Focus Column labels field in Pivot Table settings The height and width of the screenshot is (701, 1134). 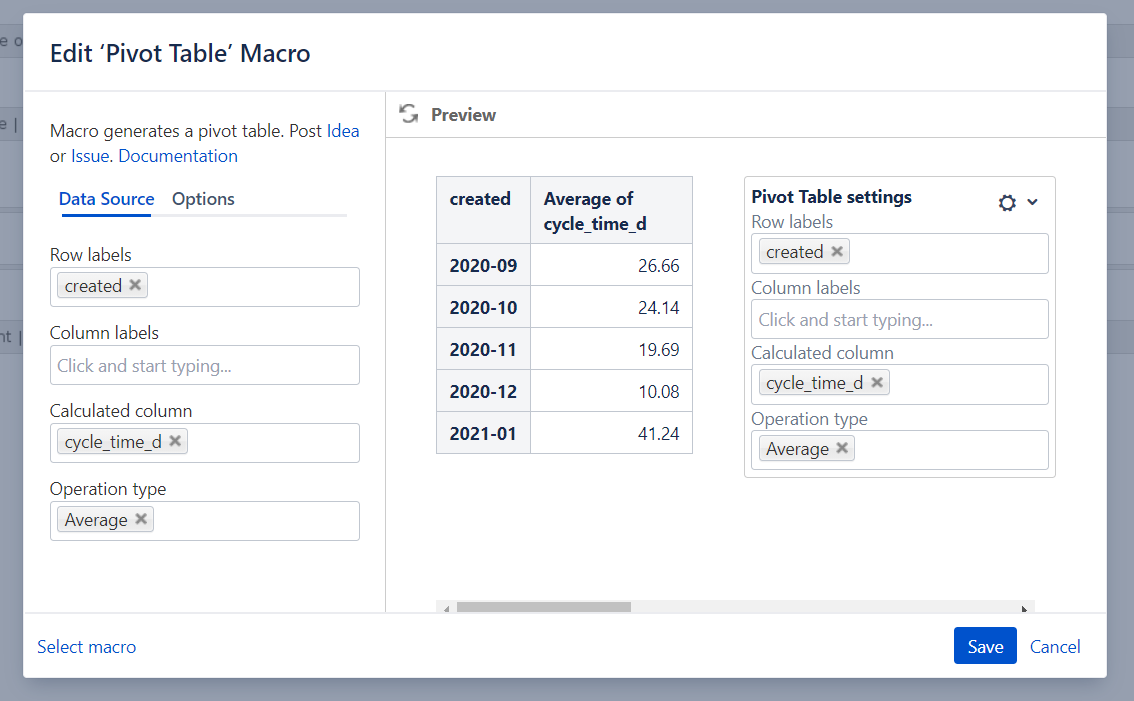click(x=900, y=319)
